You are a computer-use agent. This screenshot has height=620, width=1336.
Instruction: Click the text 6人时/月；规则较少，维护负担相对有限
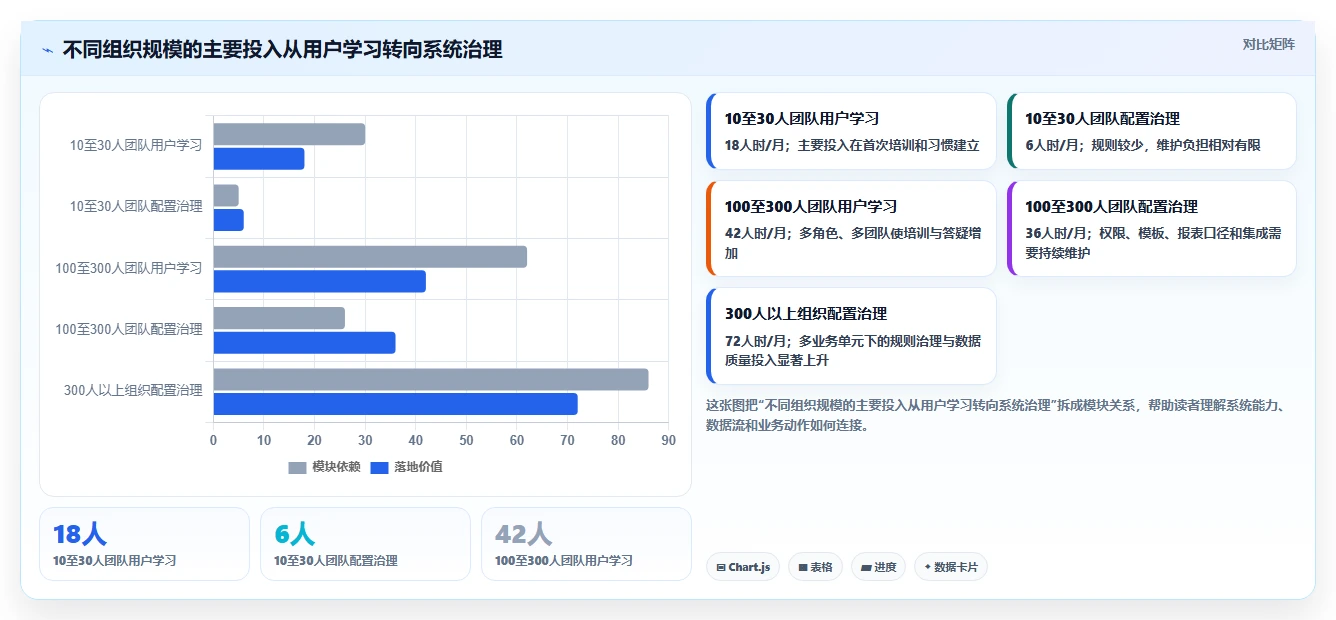click(1143, 145)
